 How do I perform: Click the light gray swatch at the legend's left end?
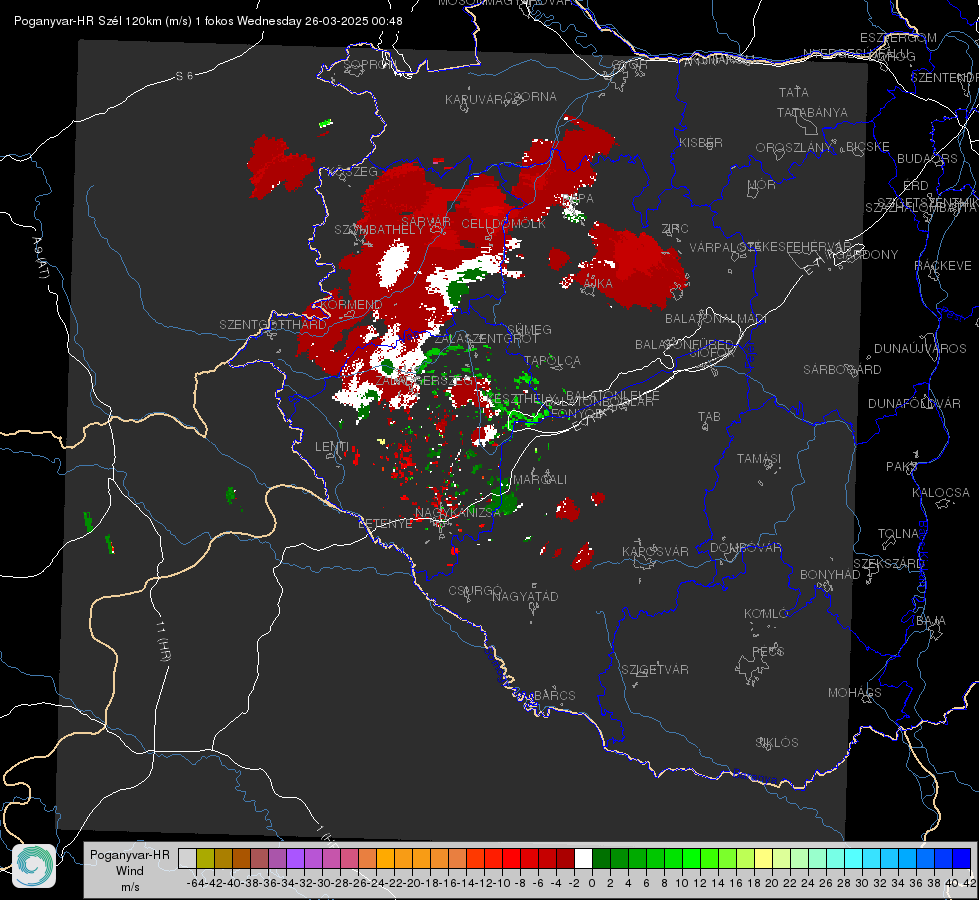(187, 859)
